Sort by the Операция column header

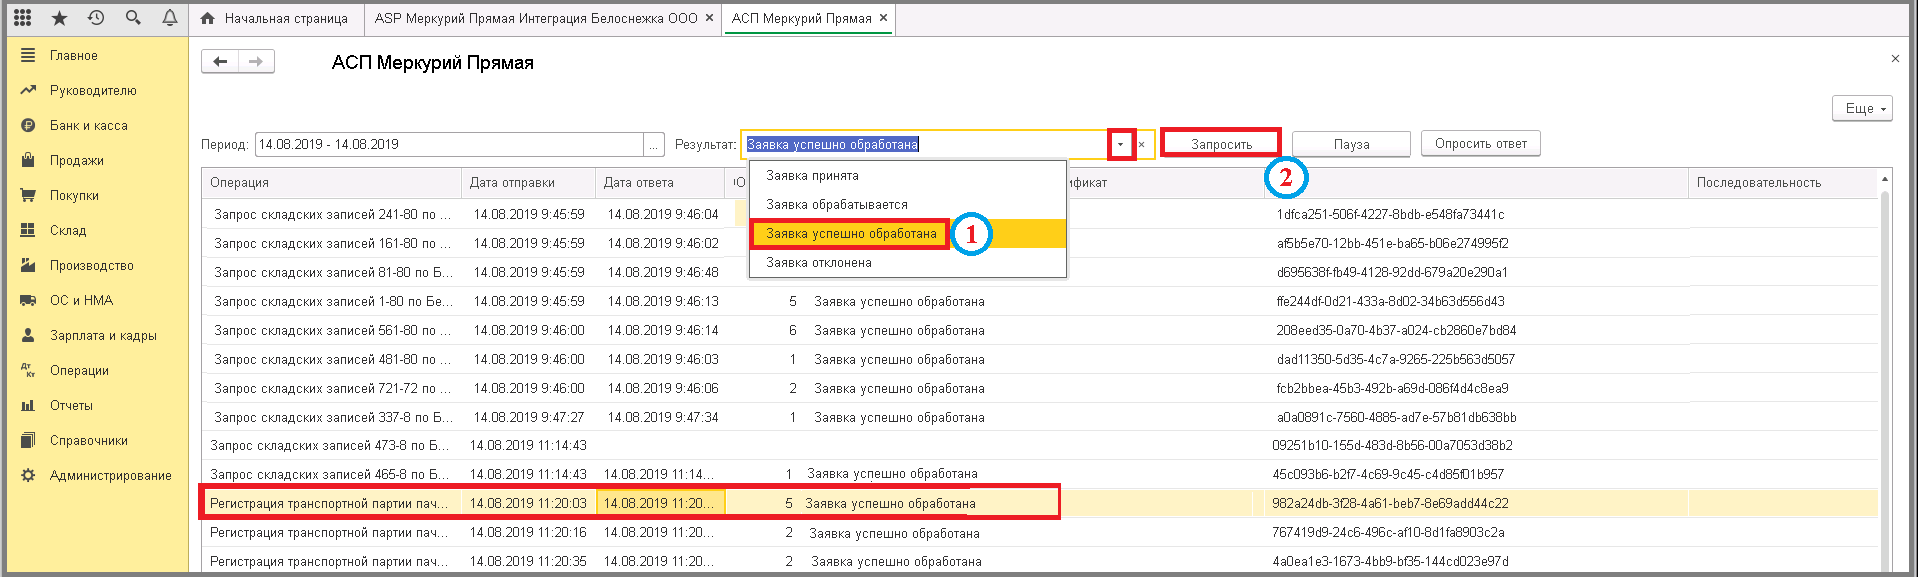331,183
